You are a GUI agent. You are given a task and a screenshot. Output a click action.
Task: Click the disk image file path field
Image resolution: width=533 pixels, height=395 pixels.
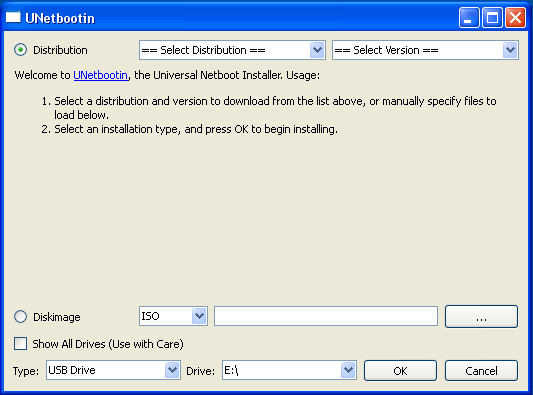[x=326, y=316]
